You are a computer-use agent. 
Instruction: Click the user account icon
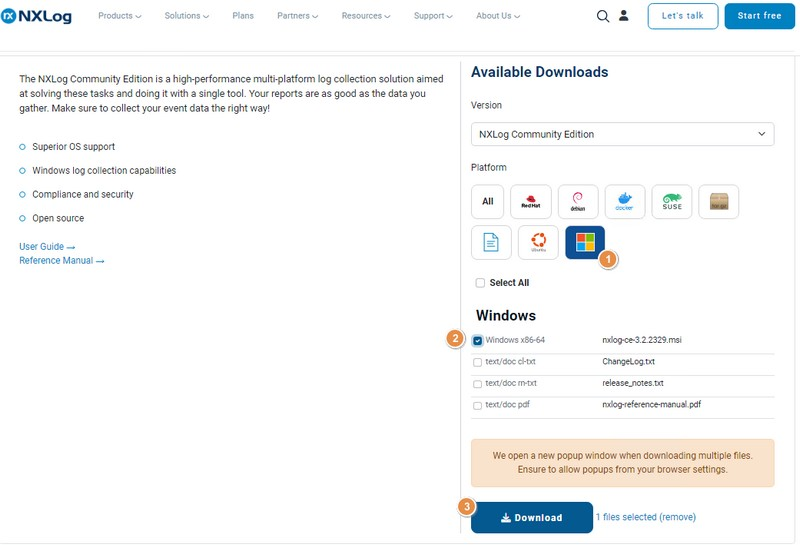pos(624,16)
